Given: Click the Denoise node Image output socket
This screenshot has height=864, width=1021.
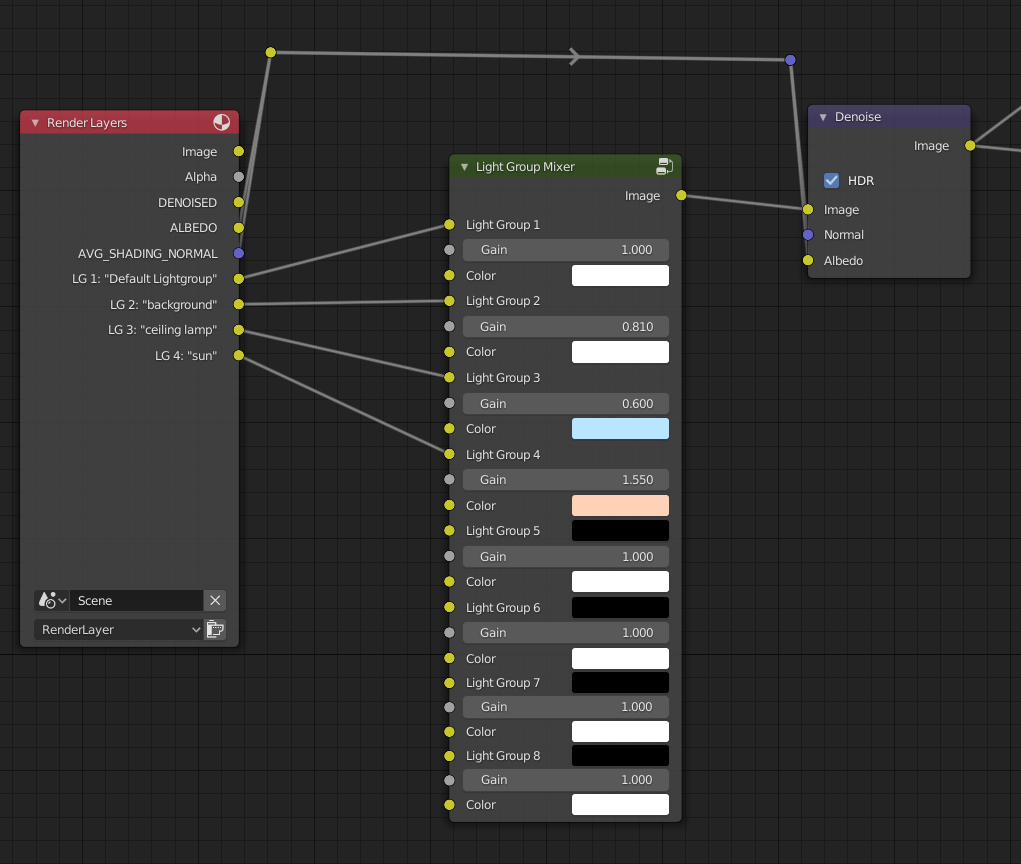Looking at the screenshot, I should [970, 146].
